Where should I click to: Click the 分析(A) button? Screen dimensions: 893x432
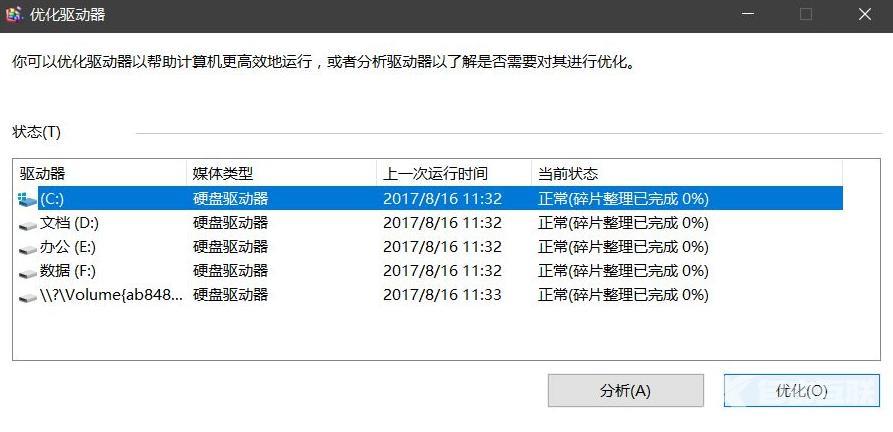pyautogui.click(x=626, y=390)
